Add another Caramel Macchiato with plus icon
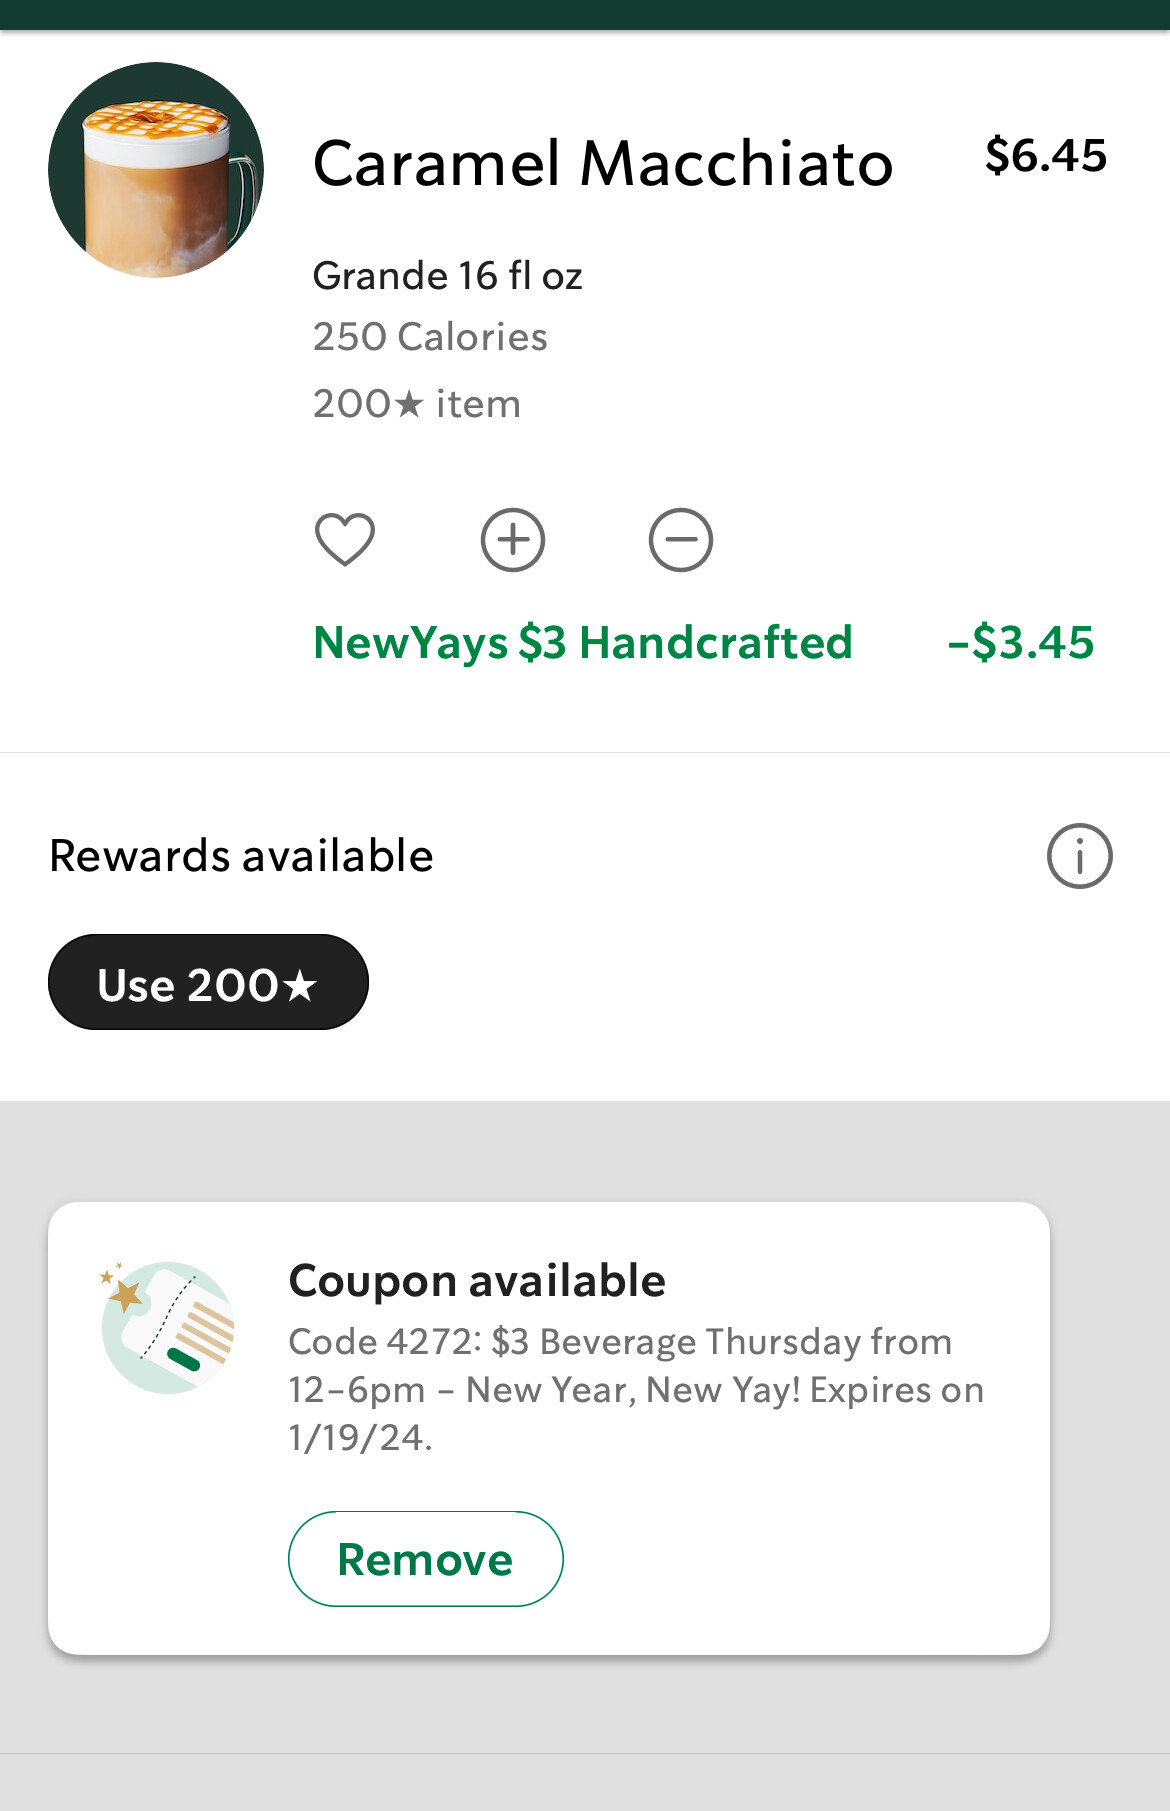This screenshot has width=1170, height=1811. (x=513, y=540)
